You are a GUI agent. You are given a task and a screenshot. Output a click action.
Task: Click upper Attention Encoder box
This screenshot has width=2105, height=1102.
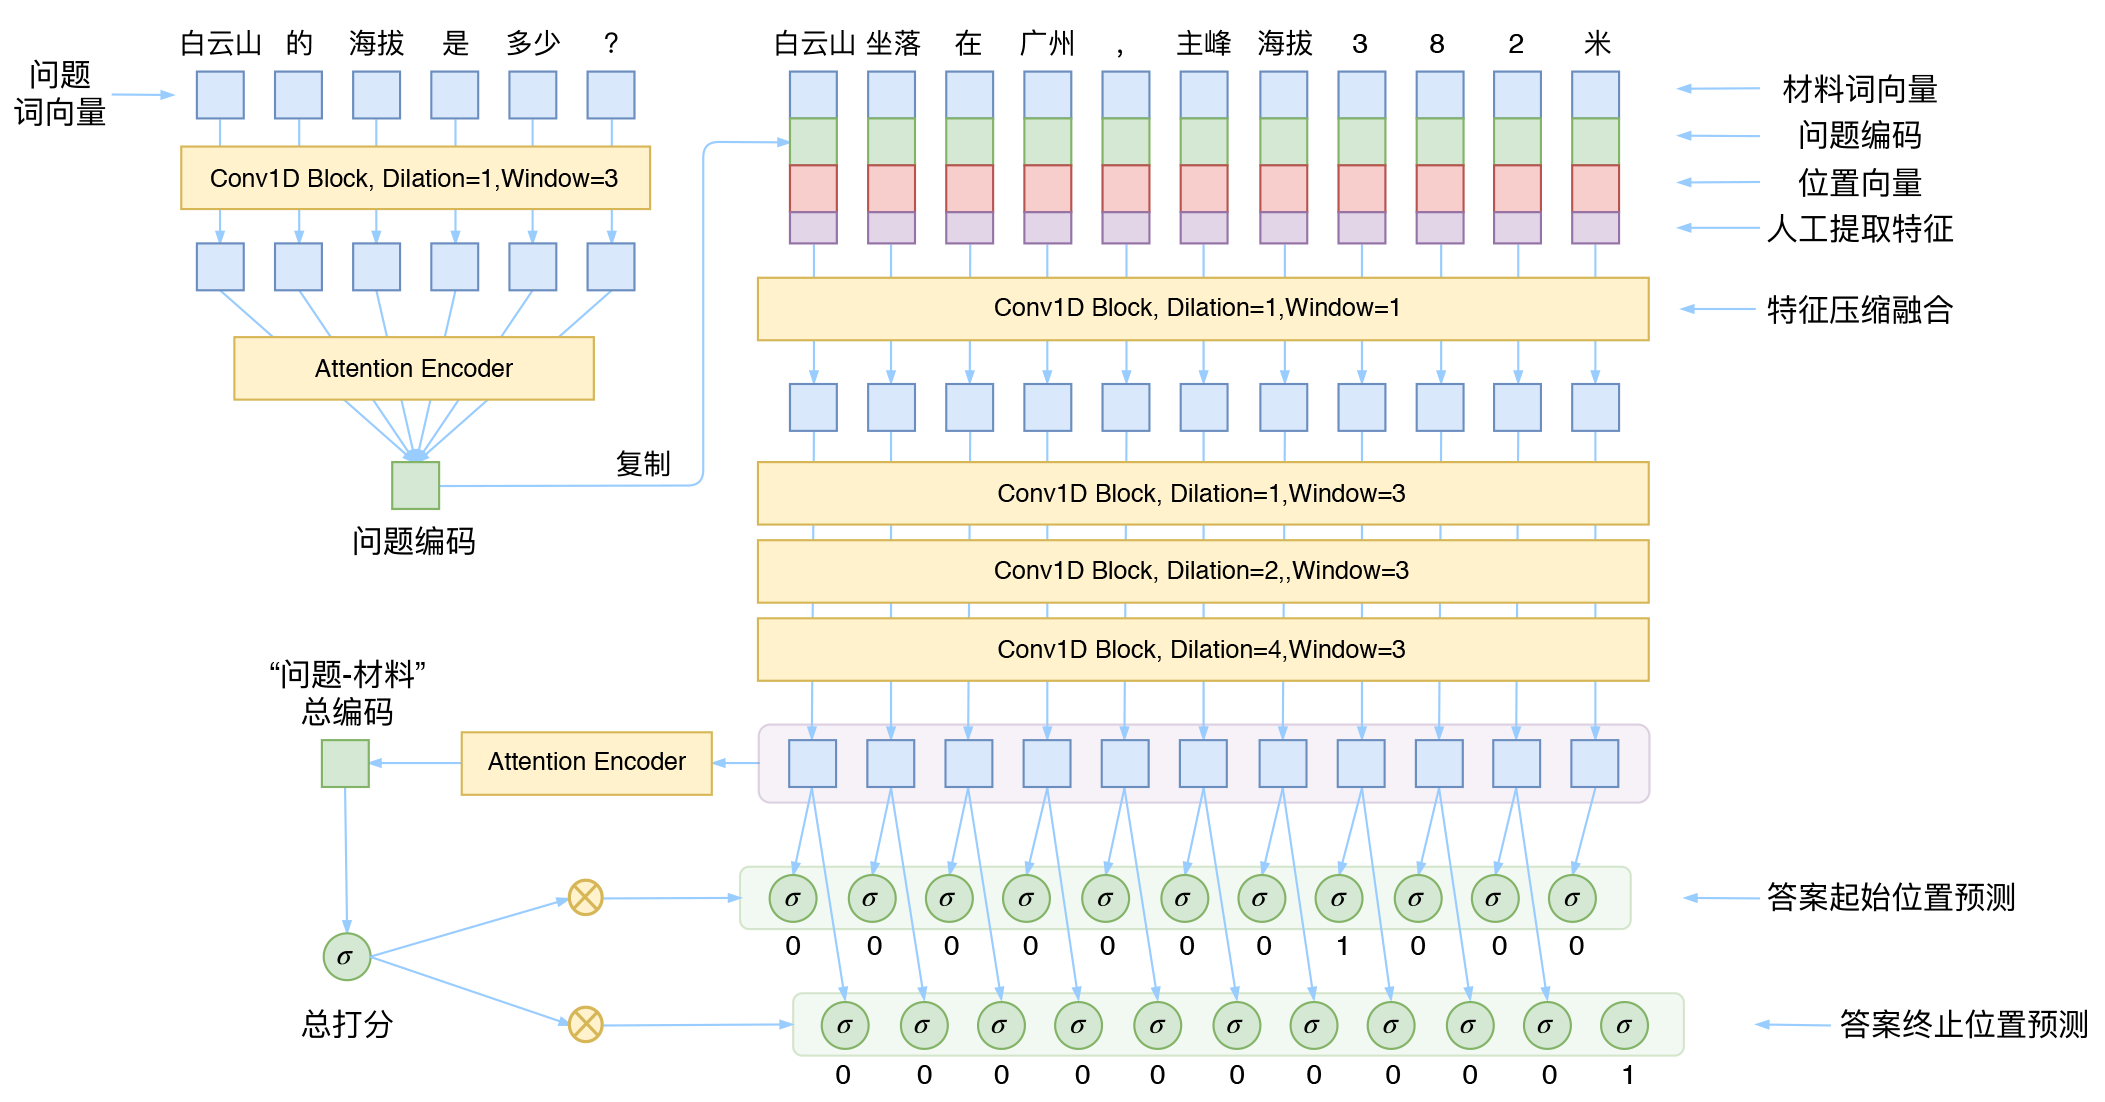pyautogui.click(x=413, y=368)
